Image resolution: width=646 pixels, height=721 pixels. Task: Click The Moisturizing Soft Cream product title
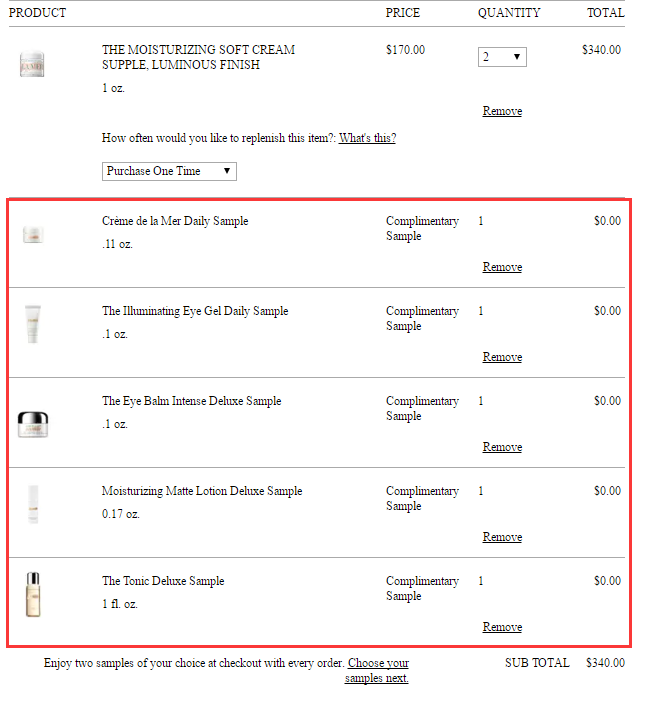click(x=198, y=57)
